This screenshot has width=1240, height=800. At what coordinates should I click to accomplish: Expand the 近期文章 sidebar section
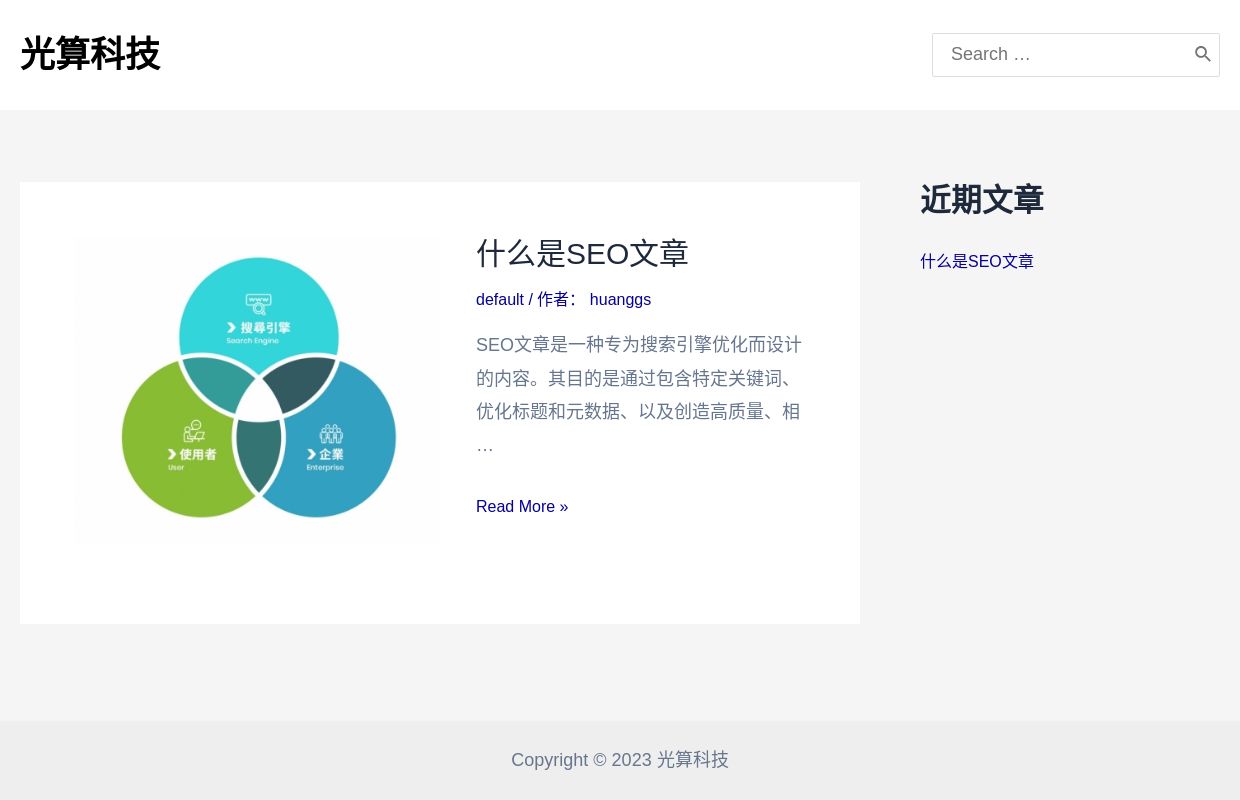982,200
